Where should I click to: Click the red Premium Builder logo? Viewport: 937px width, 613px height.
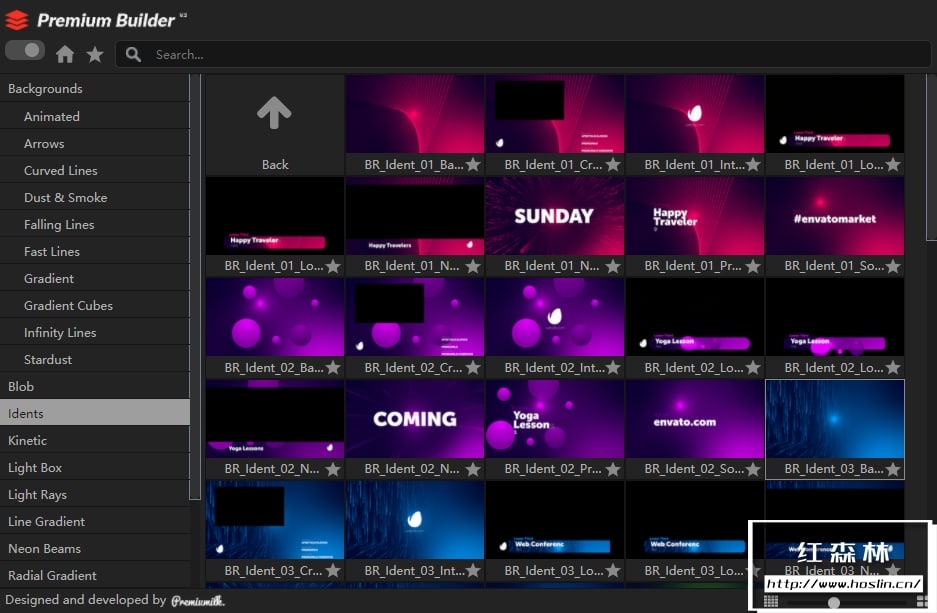17,20
